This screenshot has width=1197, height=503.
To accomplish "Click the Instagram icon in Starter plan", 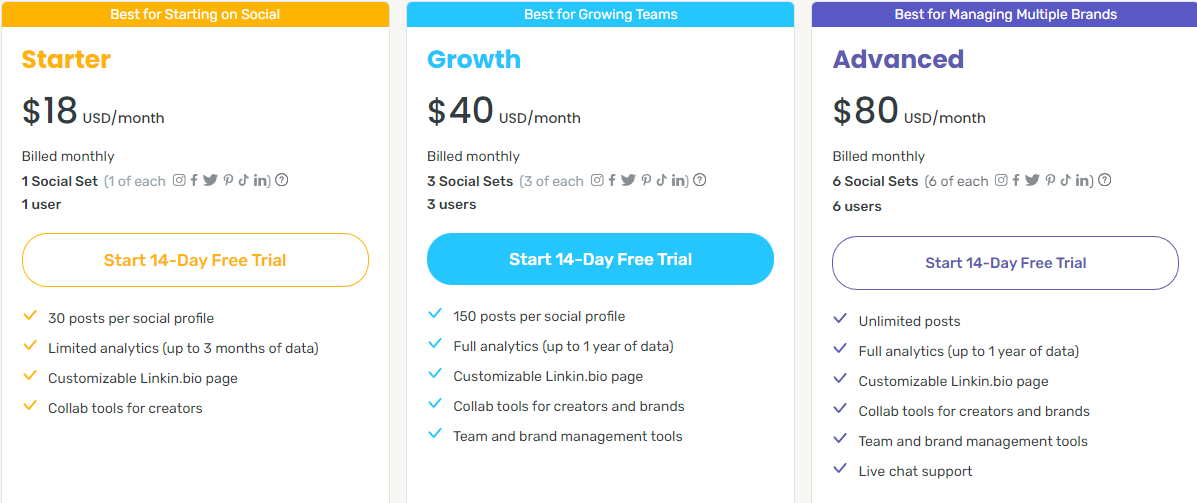I will point(180,181).
